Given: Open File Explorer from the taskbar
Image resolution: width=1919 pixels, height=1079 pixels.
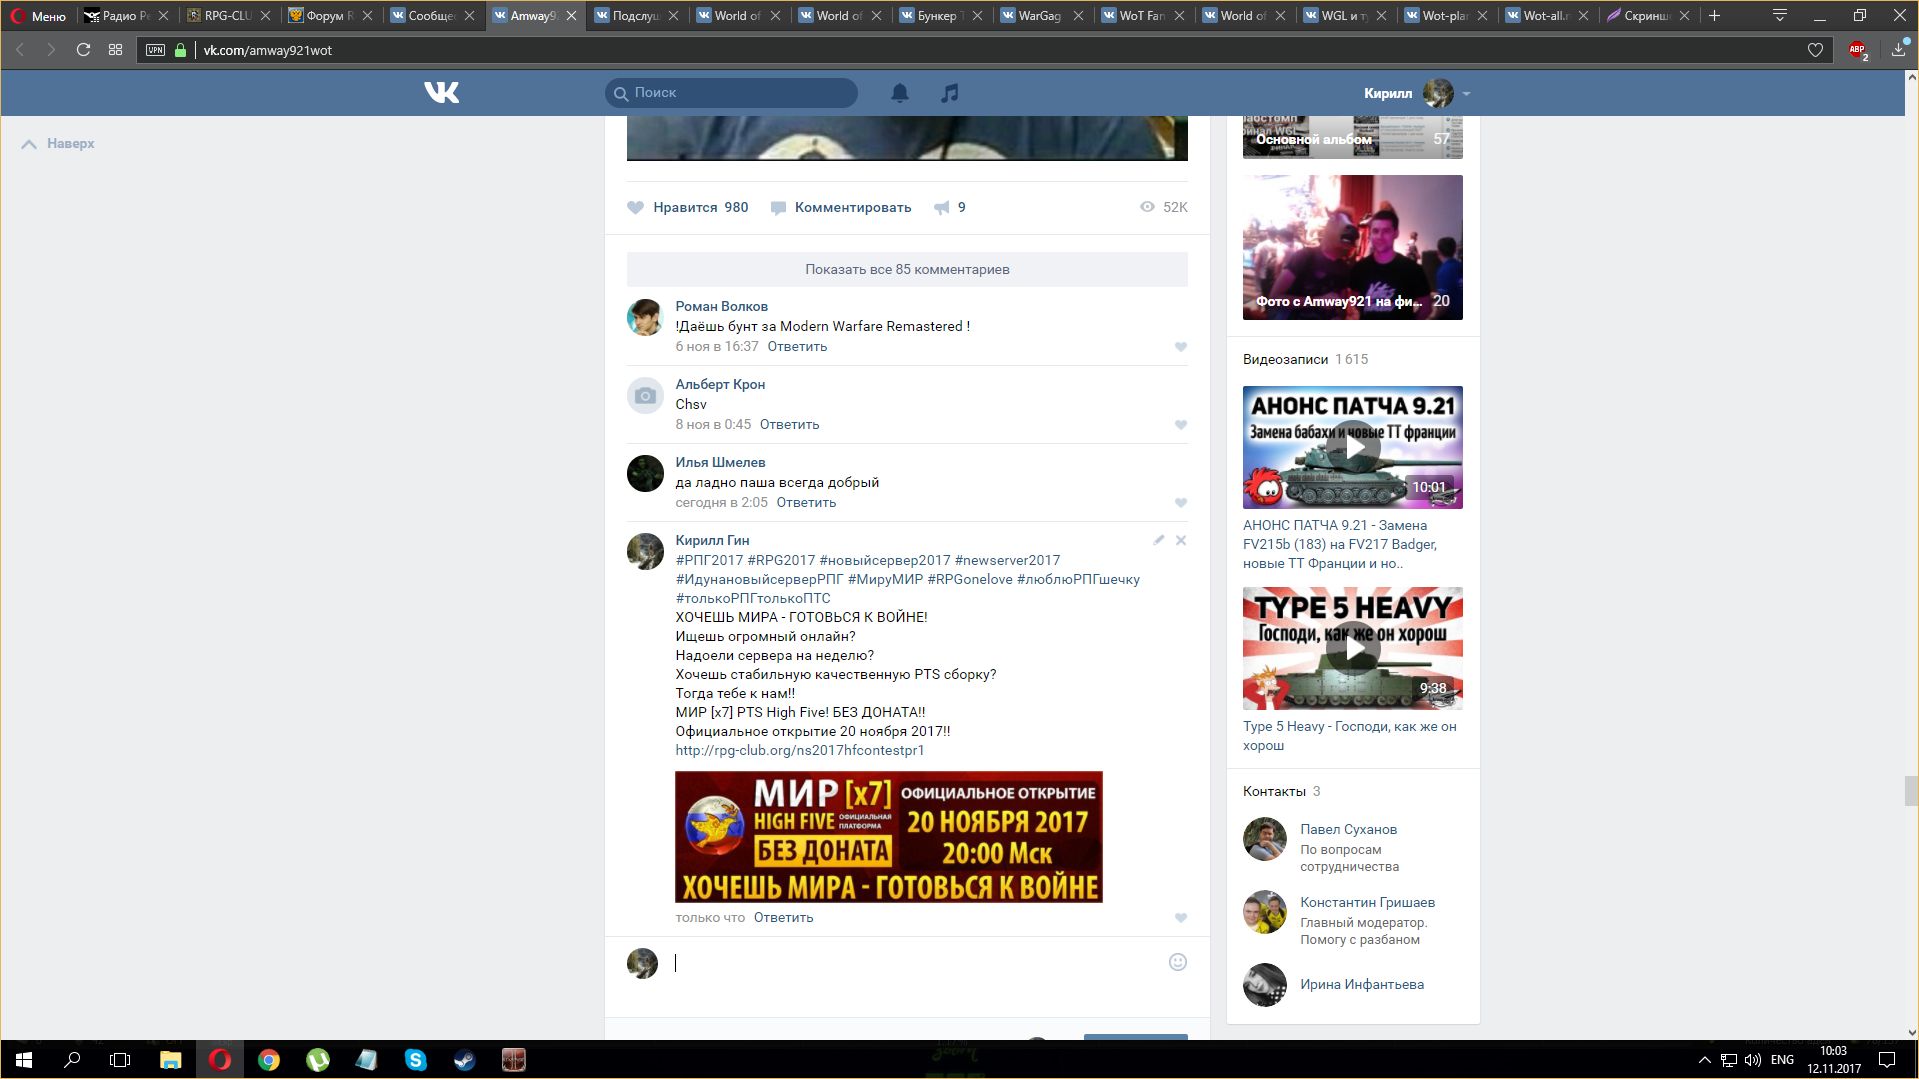Looking at the screenshot, I should coord(171,1060).
